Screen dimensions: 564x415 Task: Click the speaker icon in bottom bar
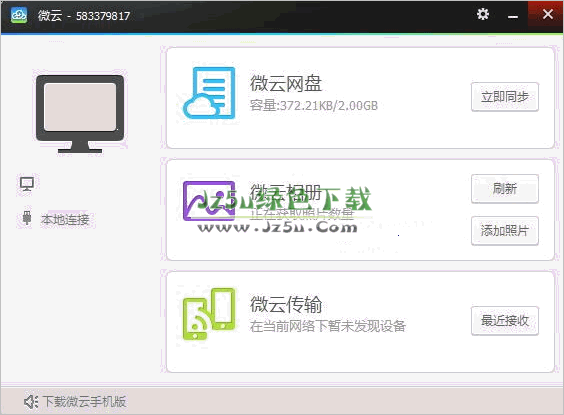(31, 401)
